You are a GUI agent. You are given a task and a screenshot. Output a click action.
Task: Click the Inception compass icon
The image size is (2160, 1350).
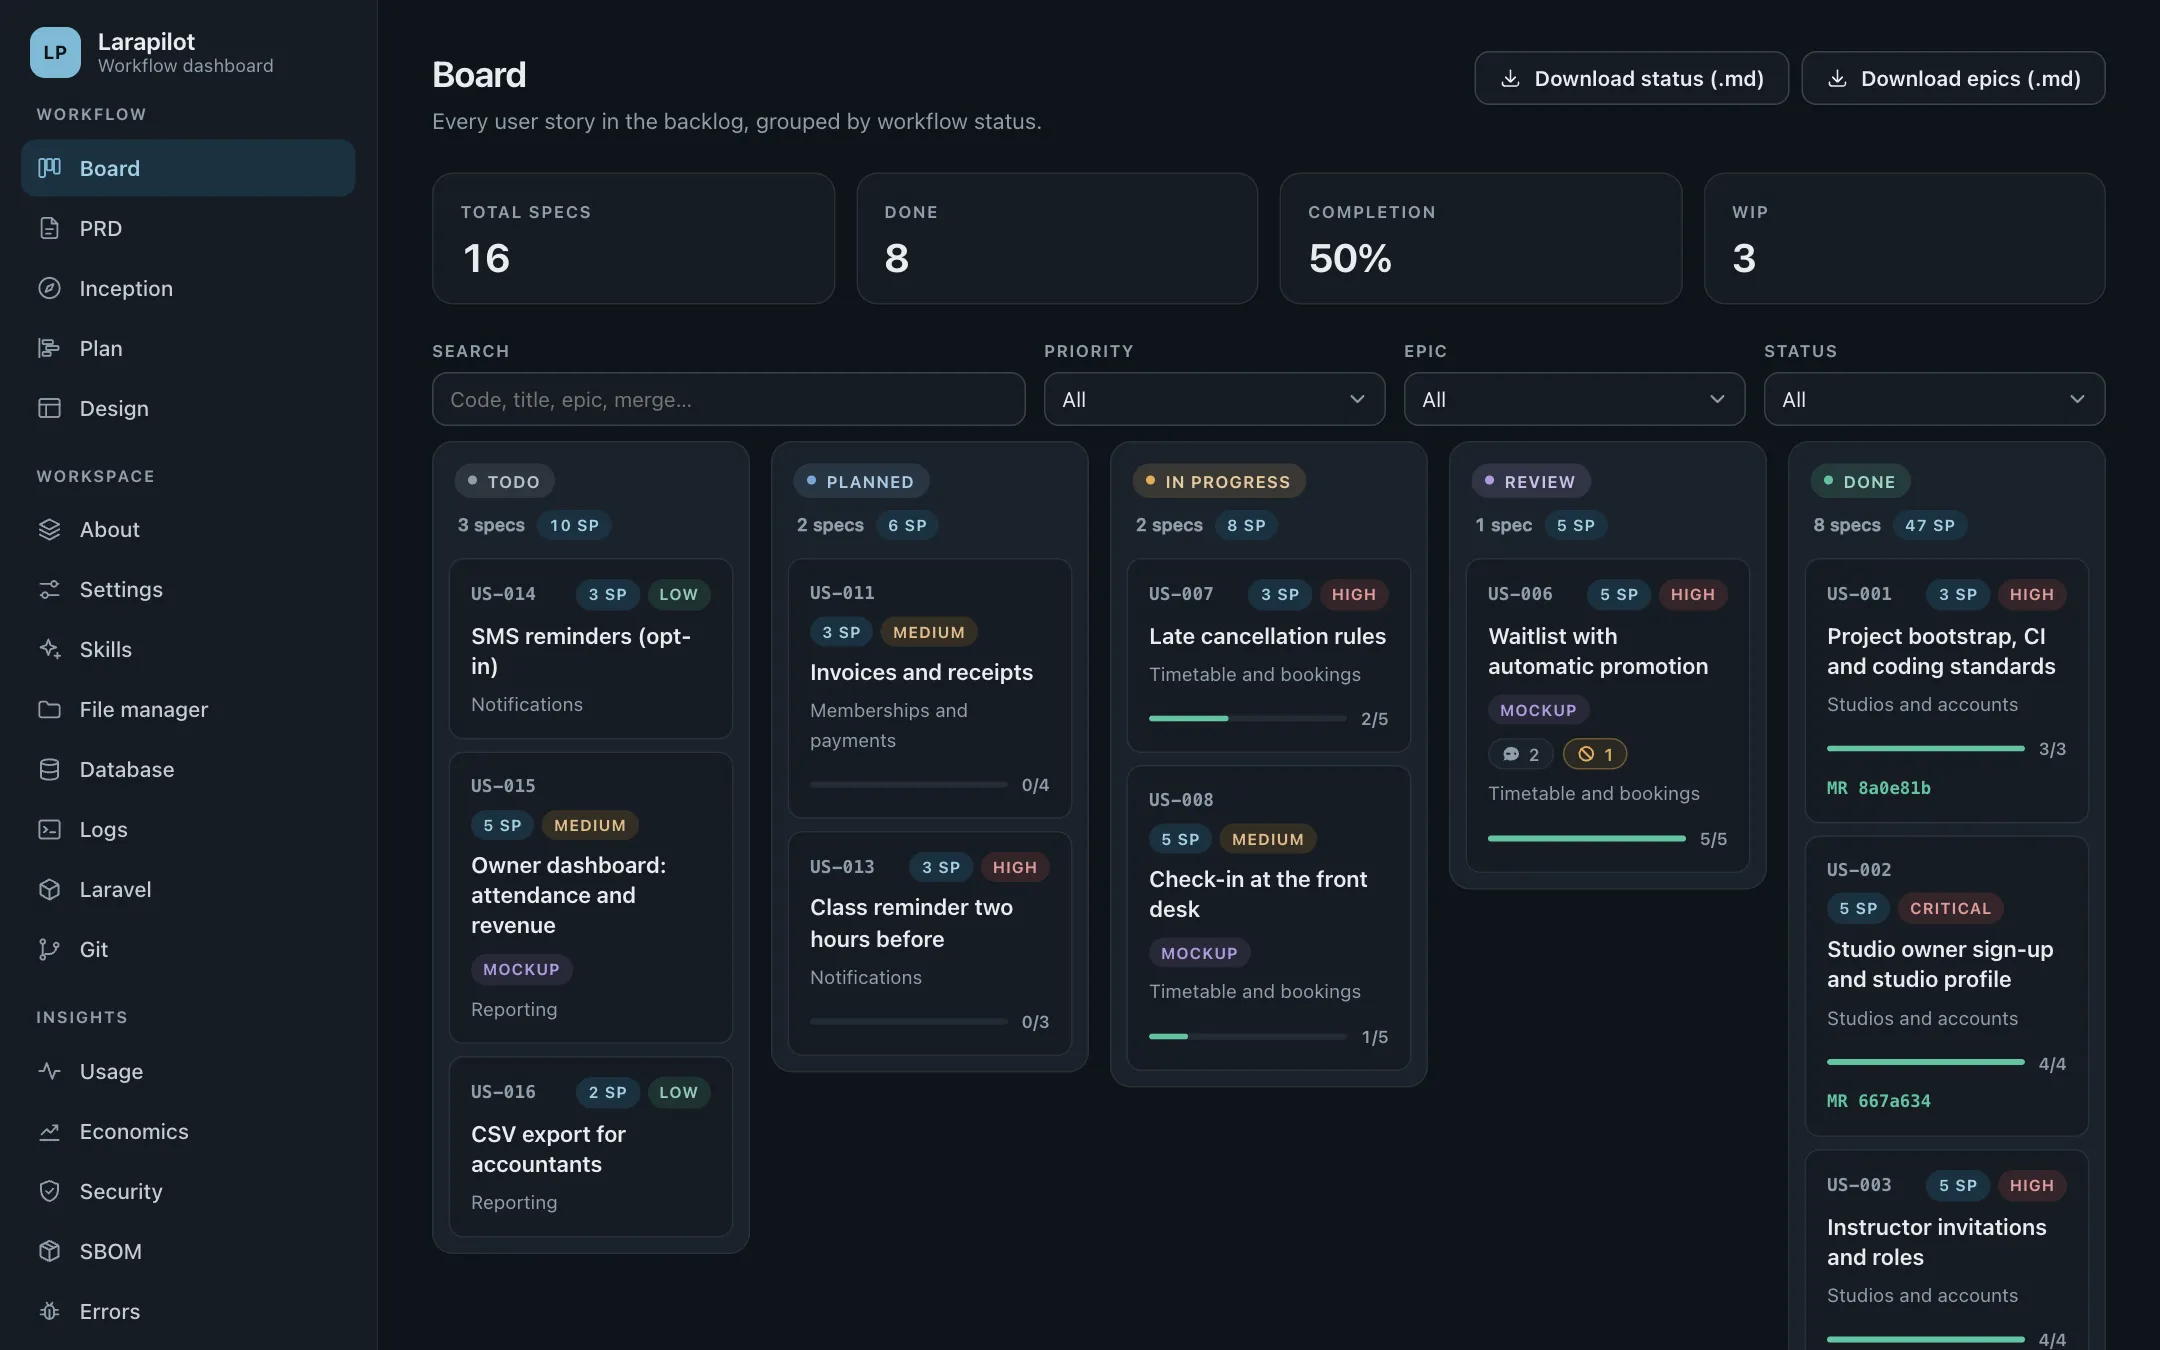pos(49,288)
